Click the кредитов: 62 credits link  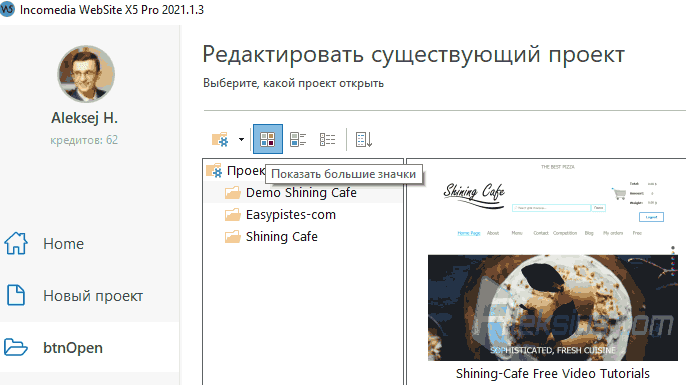[x=84, y=140]
